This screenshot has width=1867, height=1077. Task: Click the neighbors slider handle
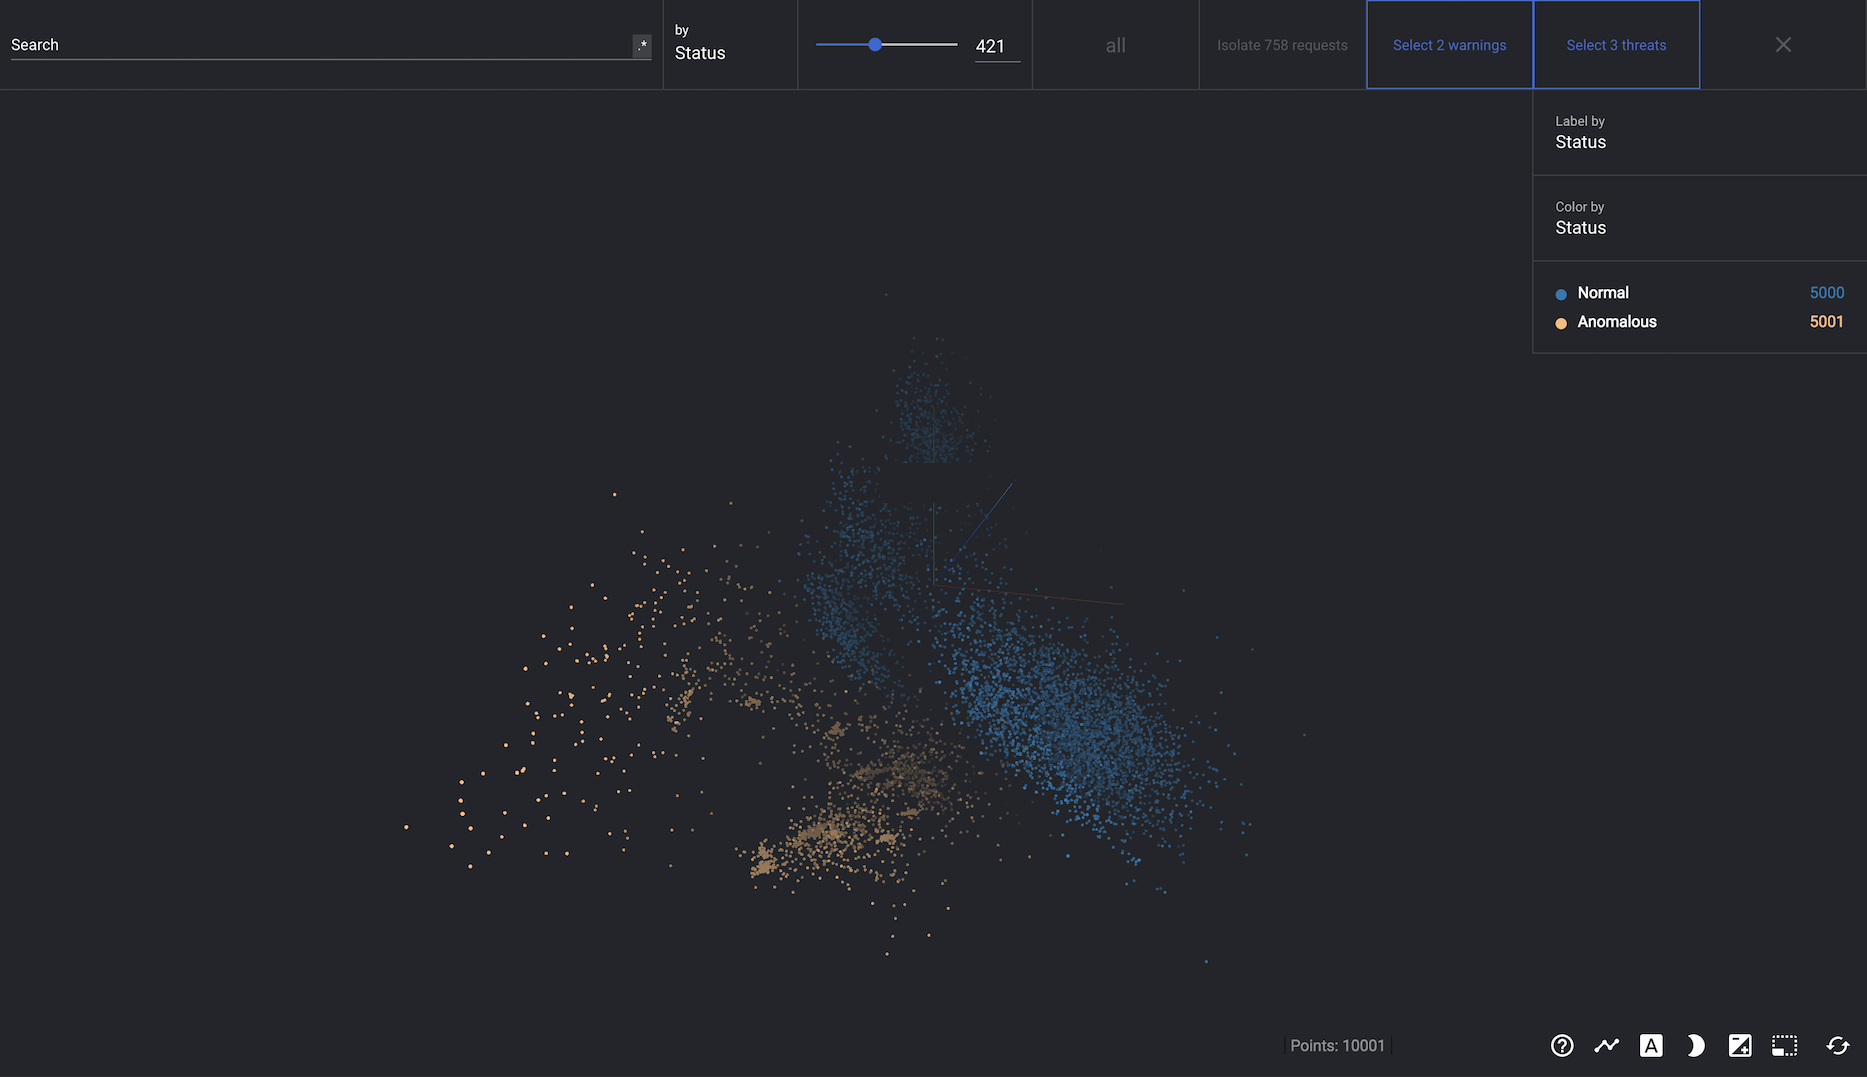click(x=875, y=45)
